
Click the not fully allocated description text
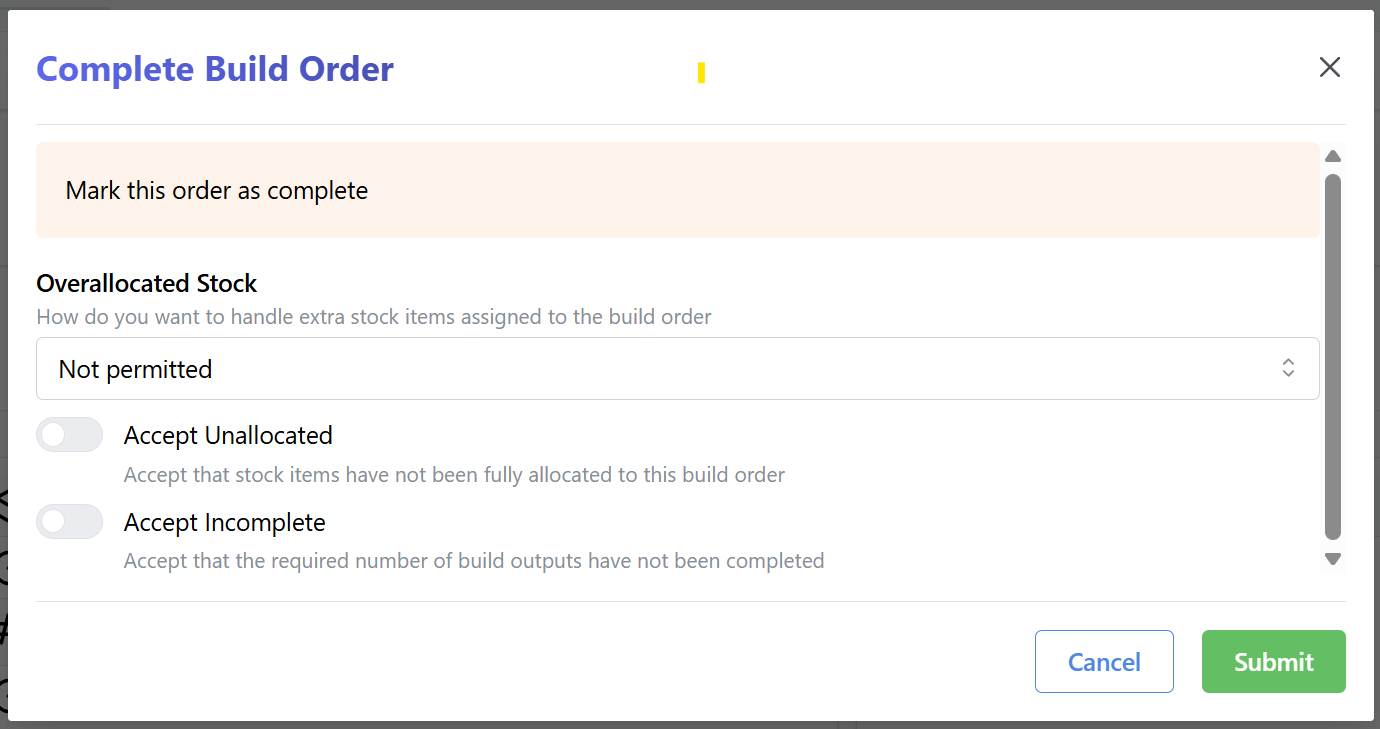(454, 475)
